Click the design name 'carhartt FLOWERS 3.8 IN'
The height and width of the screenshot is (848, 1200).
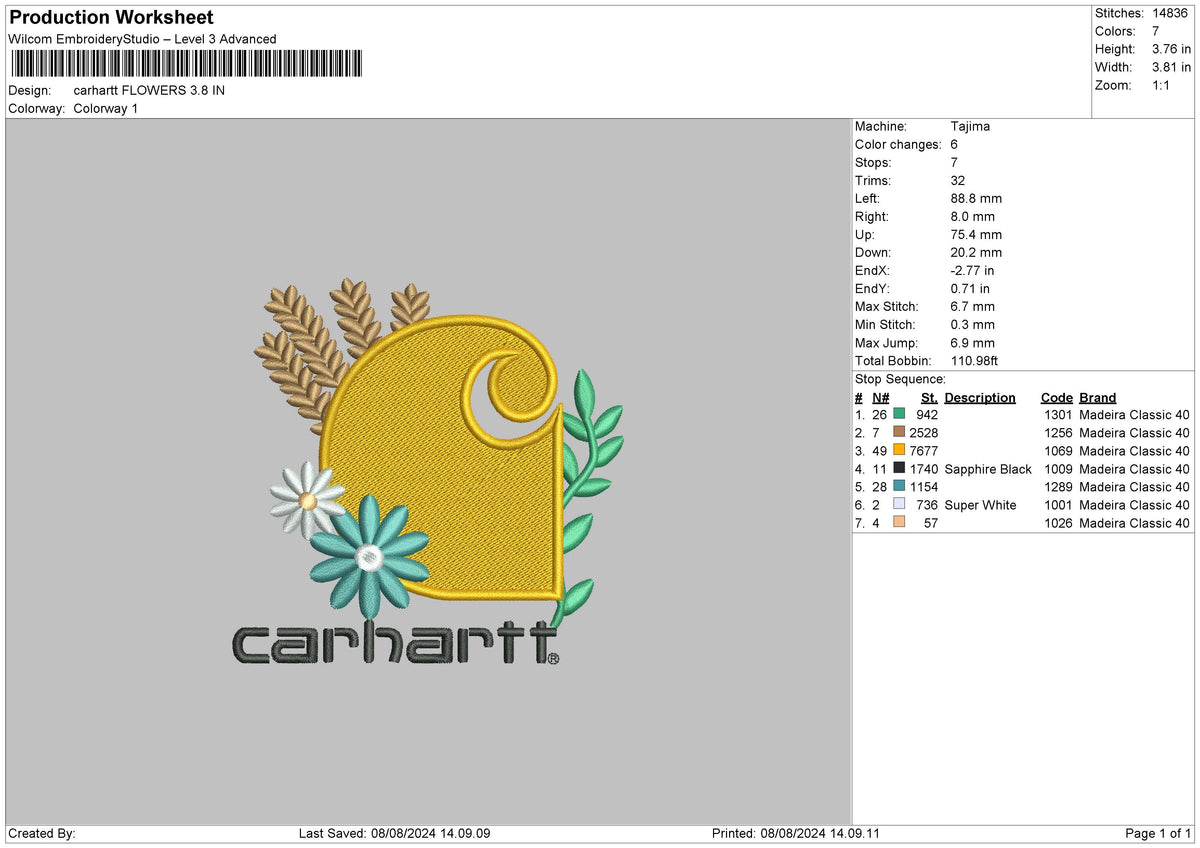click(x=149, y=90)
